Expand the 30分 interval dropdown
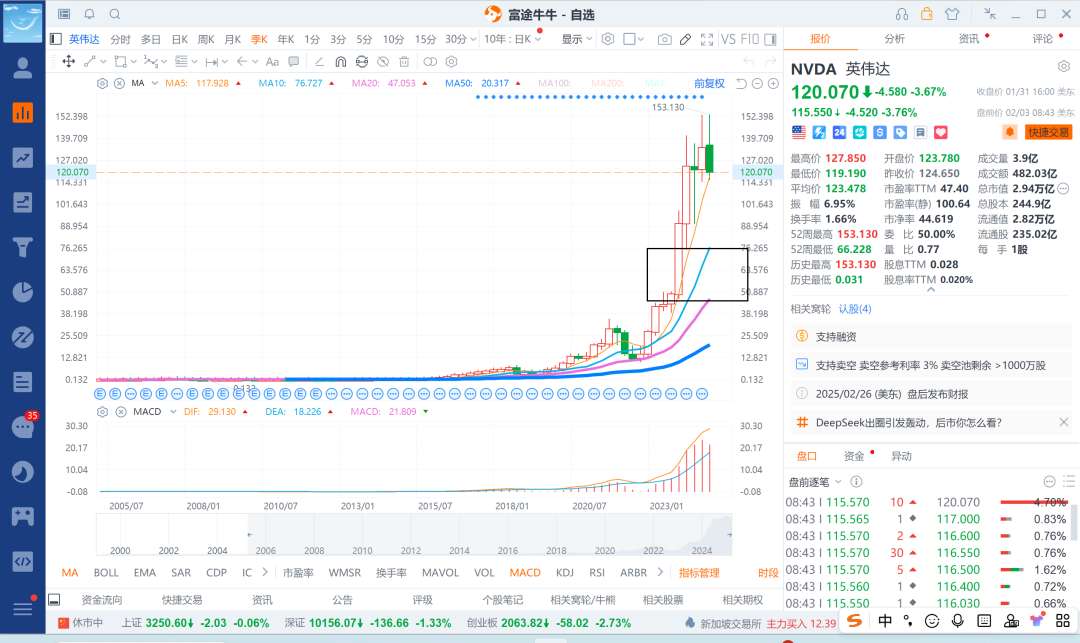1080x643 pixels. (472, 39)
